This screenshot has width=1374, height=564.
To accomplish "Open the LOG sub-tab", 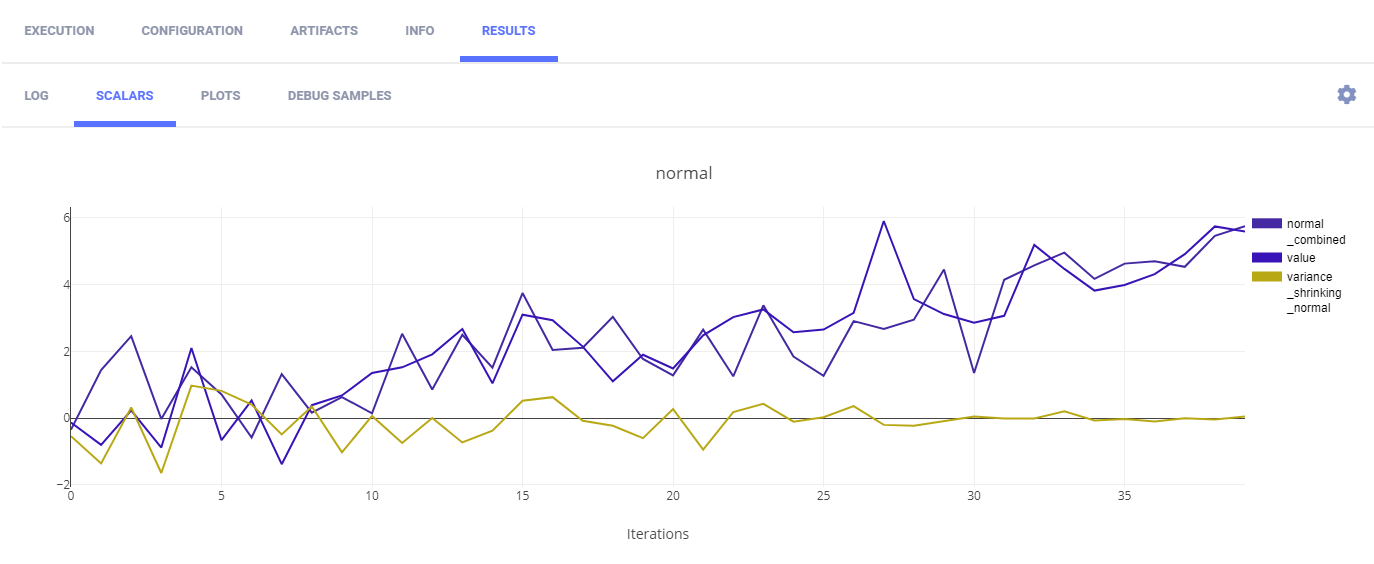I will point(36,96).
